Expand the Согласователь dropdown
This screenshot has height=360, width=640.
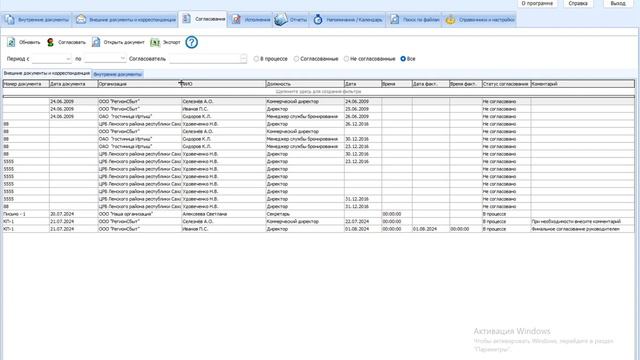(x=244, y=59)
